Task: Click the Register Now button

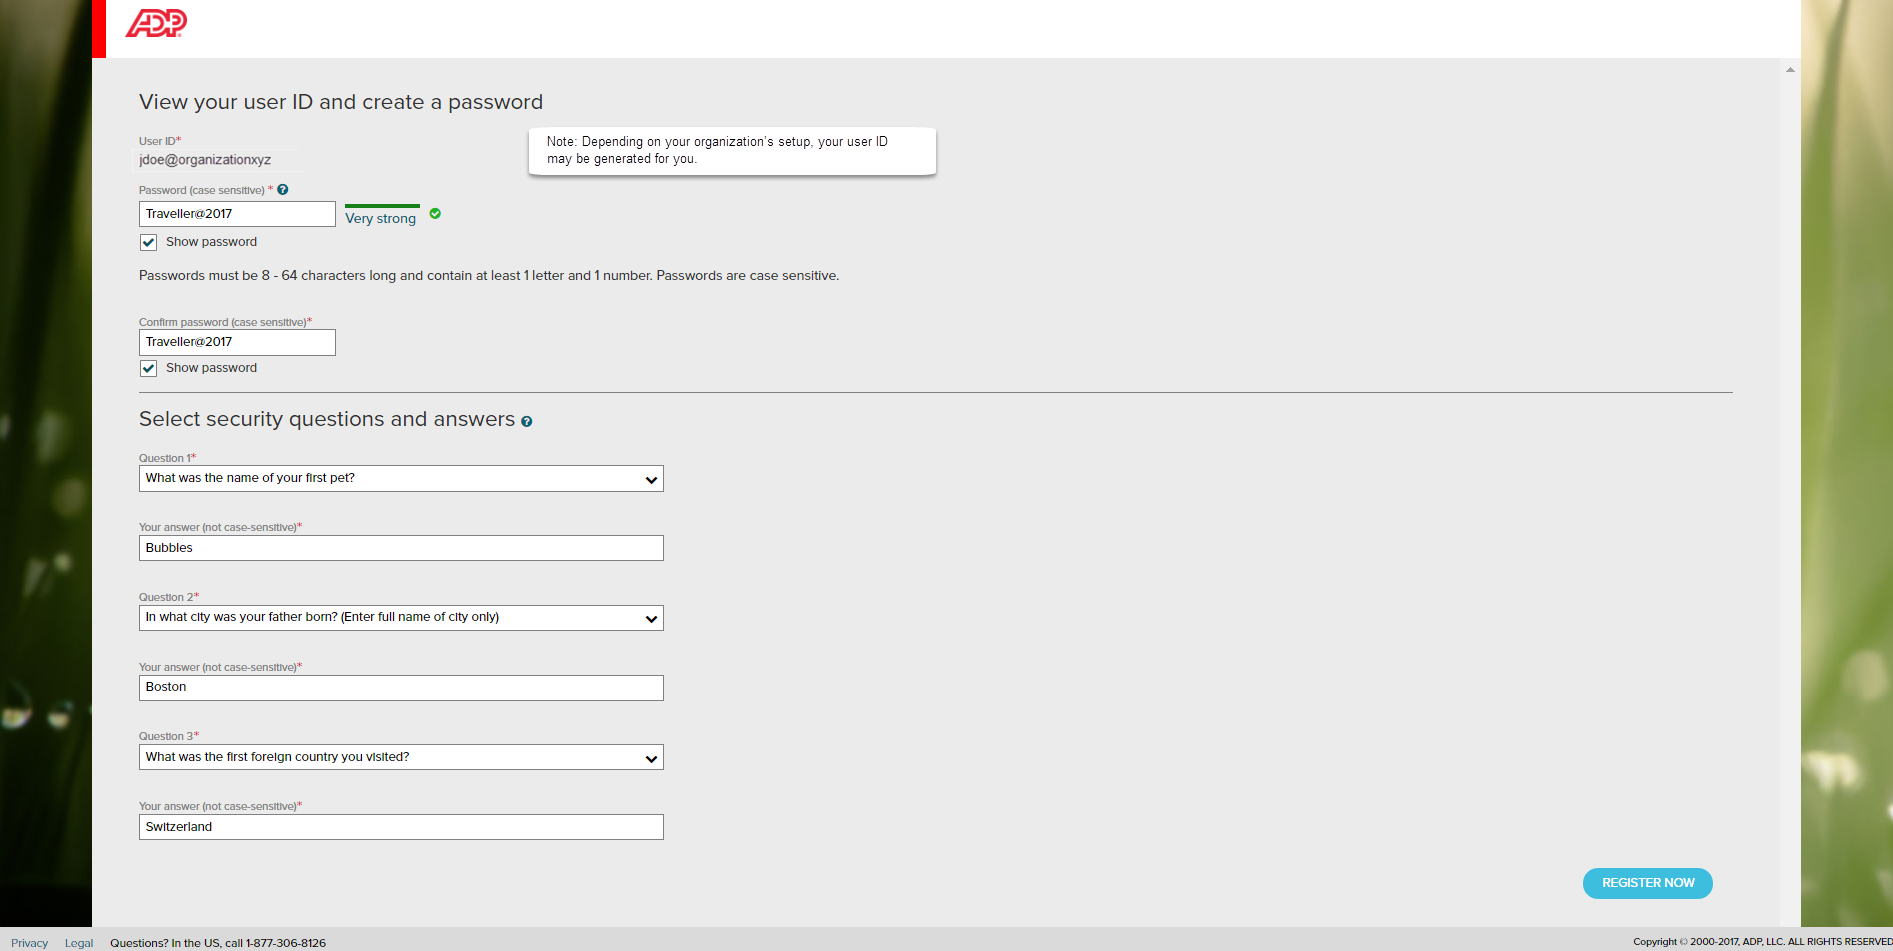Action: click(1647, 883)
